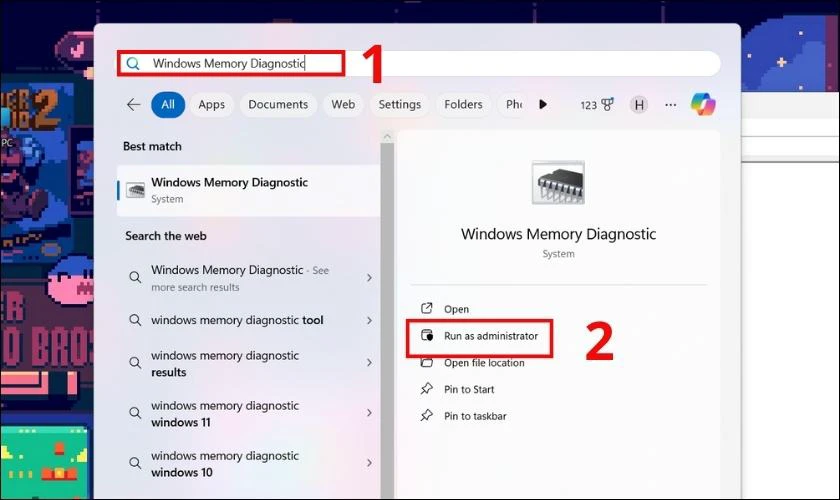Open web result 'Windows Memory Diagnostic - See more'

click(249, 278)
